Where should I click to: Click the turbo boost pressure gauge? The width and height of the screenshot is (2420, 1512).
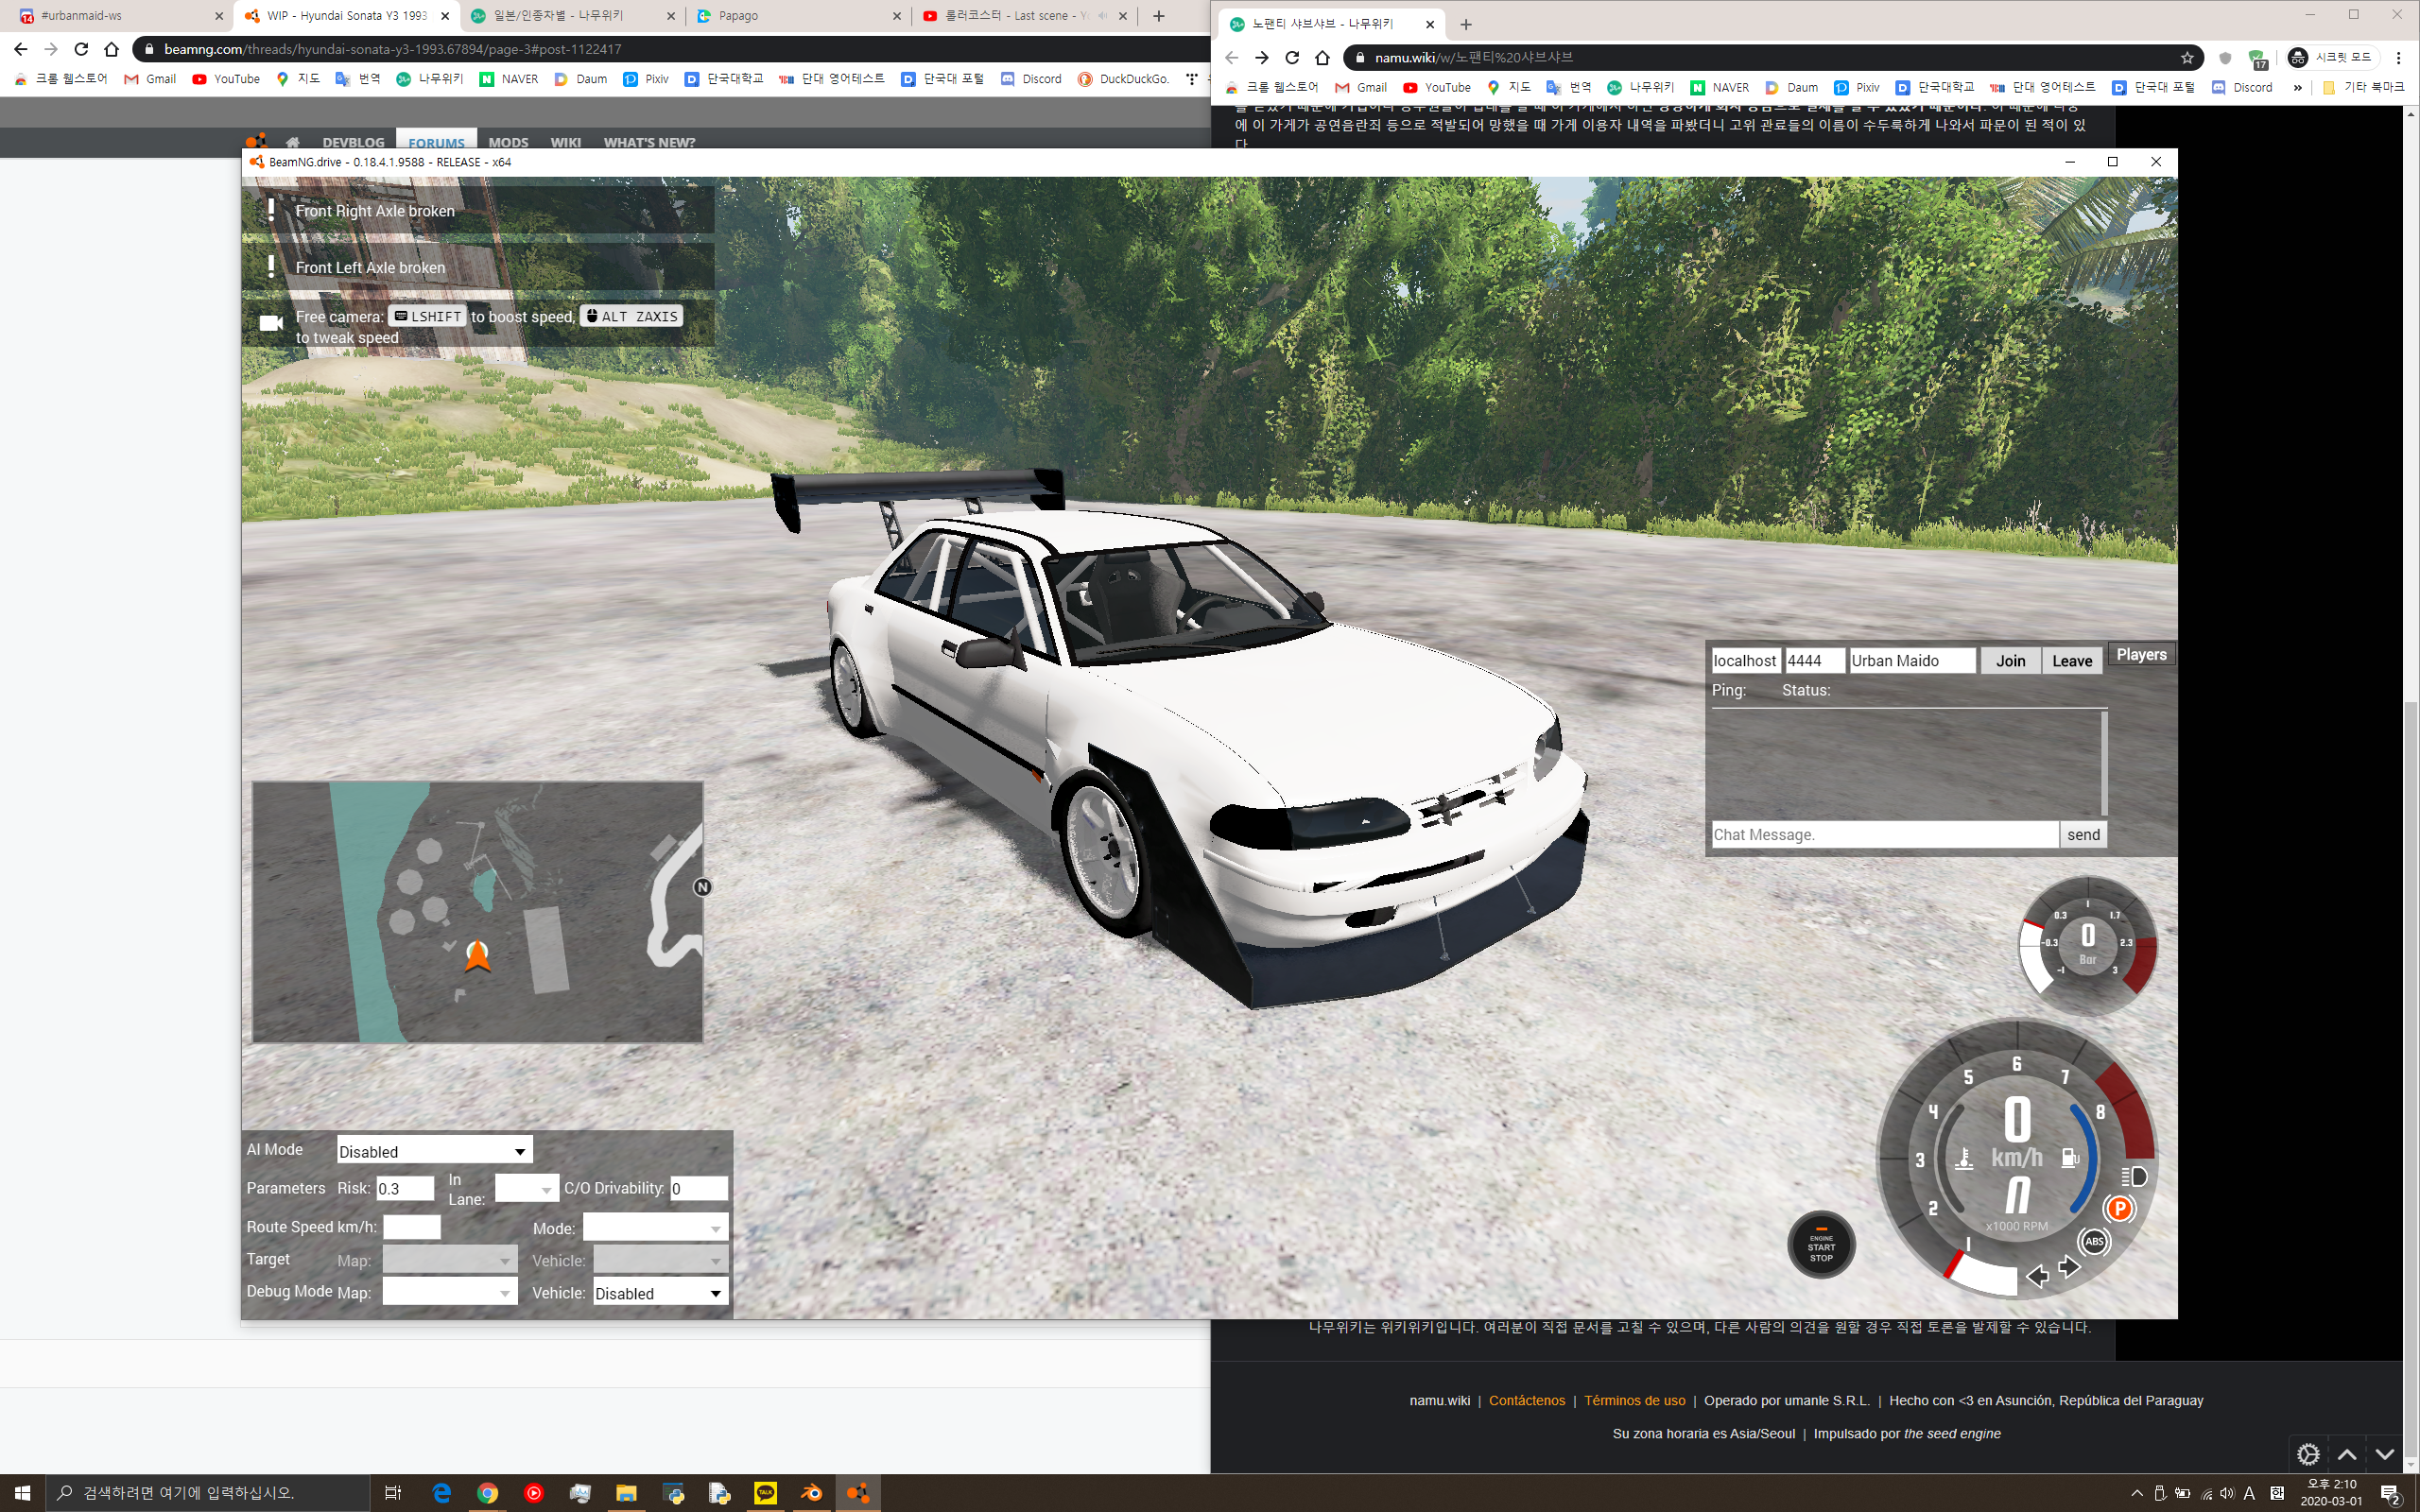click(x=2086, y=942)
